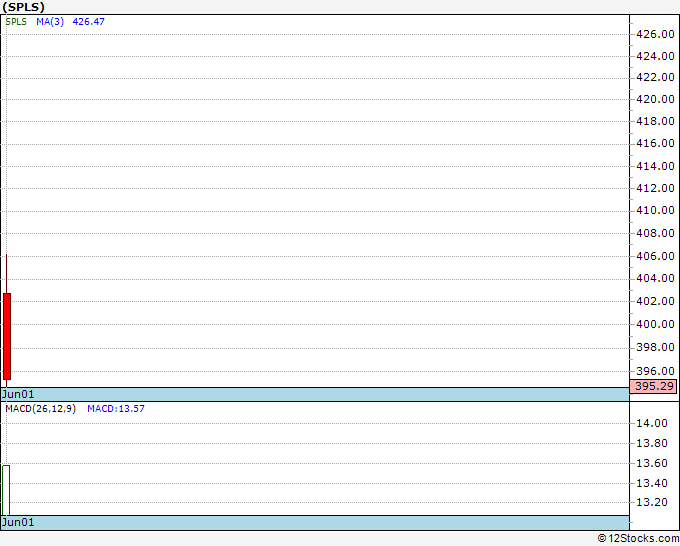The image size is (680, 546).
Task: Click the 395.29 current price tag
Action: tap(653, 386)
